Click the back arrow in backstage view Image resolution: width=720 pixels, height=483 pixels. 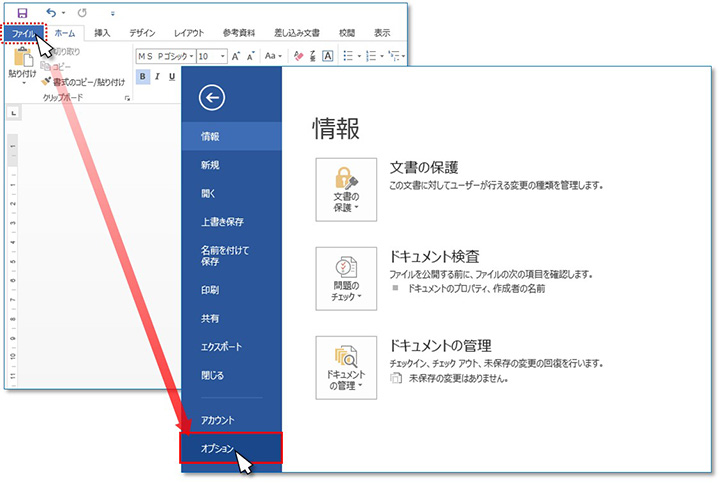click(212, 97)
